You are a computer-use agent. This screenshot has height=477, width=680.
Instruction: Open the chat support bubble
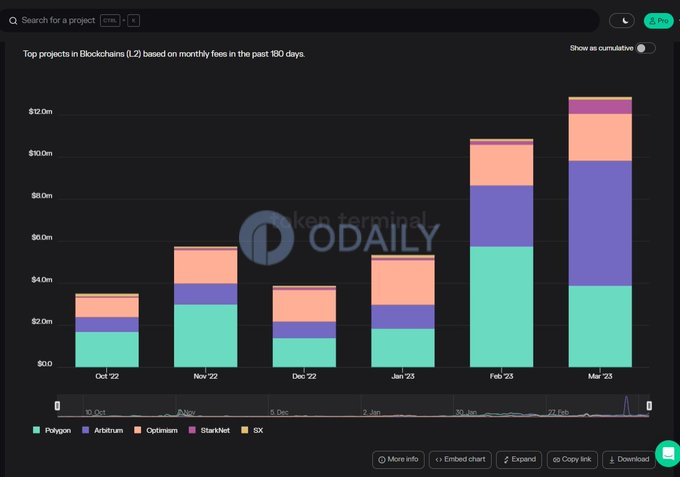[x=668, y=454]
